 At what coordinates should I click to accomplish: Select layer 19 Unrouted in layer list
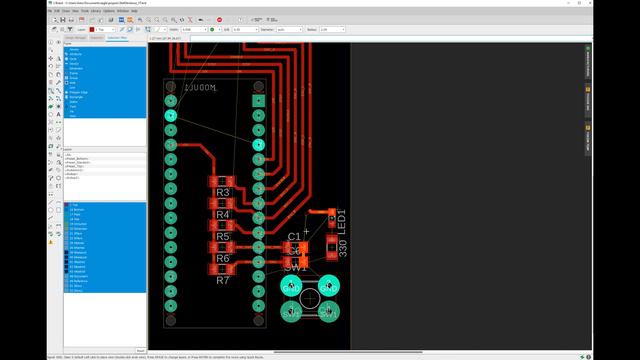pos(105,224)
